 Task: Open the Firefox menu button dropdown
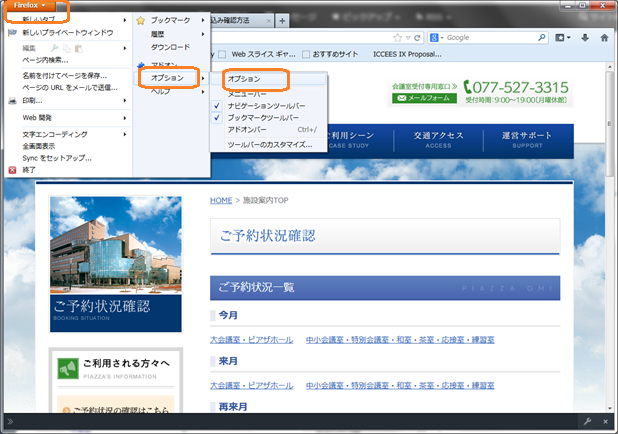pyautogui.click(x=31, y=6)
